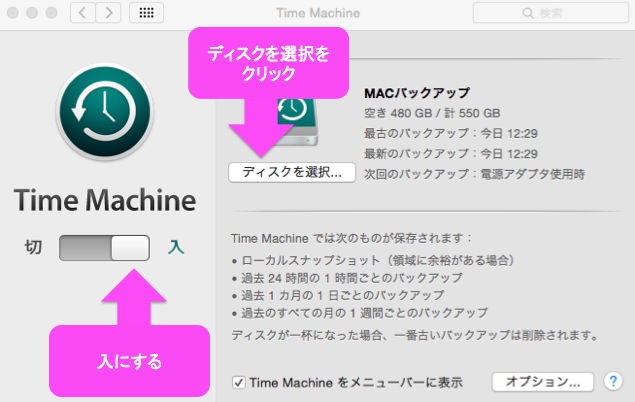The width and height of the screenshot is (635, 402).
Task: Click the 入 label beside the switch
Action: tap(176, 247)
